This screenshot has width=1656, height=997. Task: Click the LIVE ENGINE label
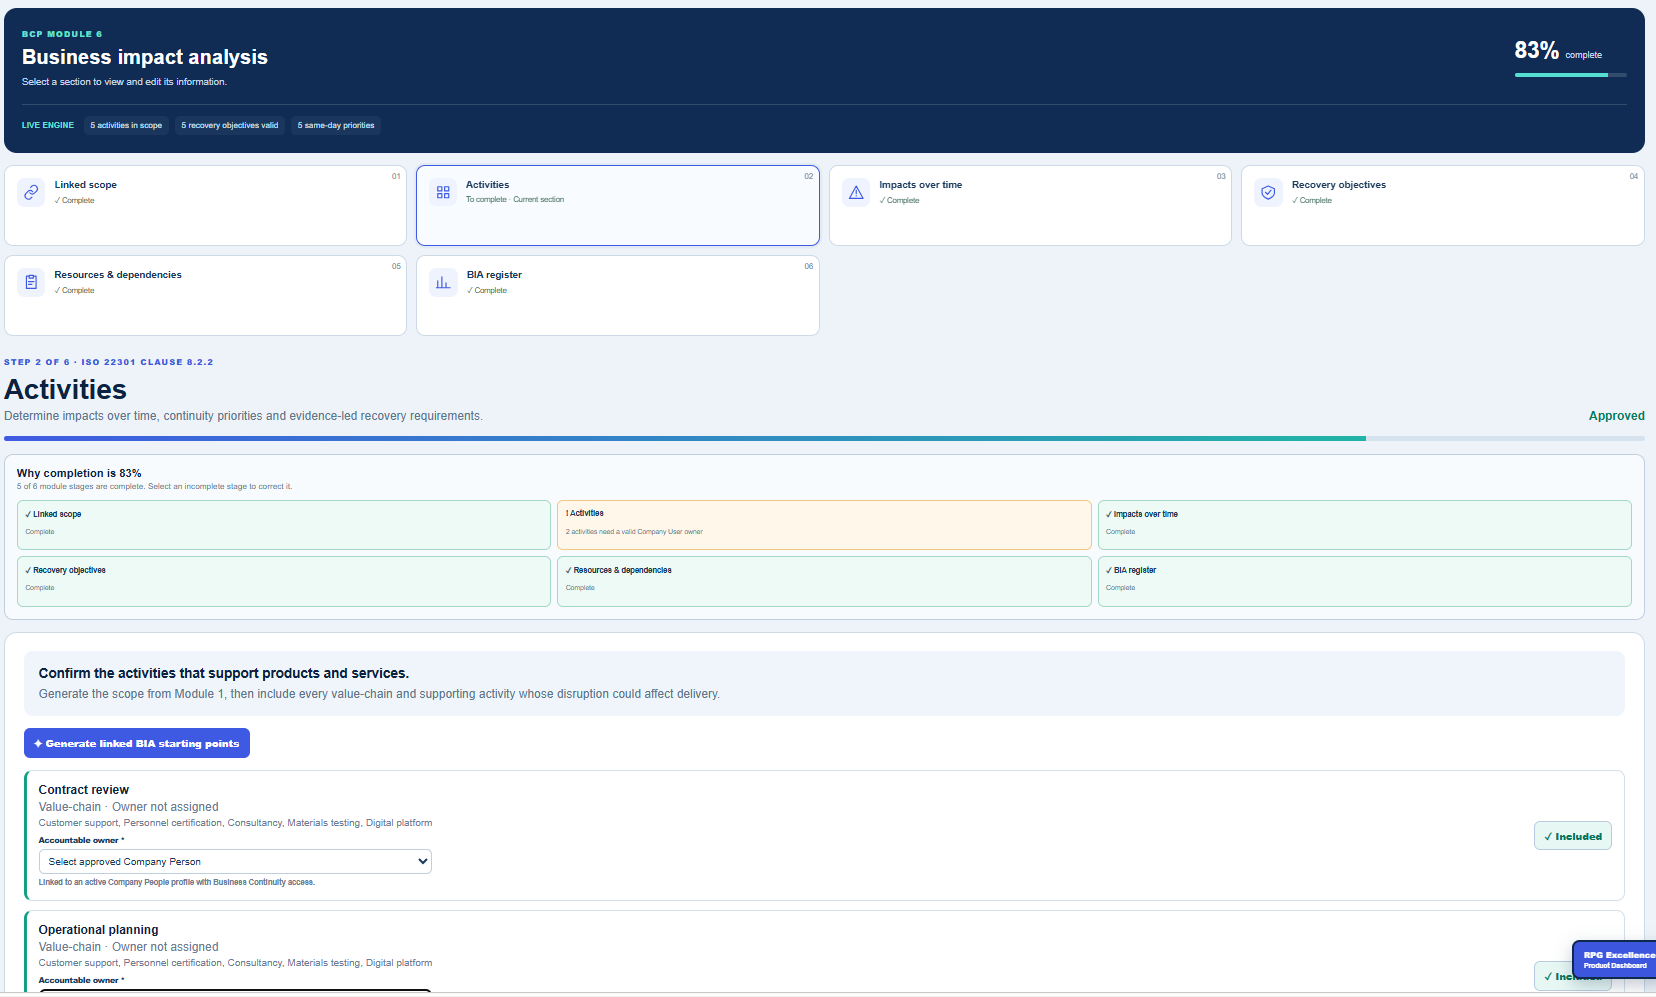pyautogui.click(x=48, y=125)
